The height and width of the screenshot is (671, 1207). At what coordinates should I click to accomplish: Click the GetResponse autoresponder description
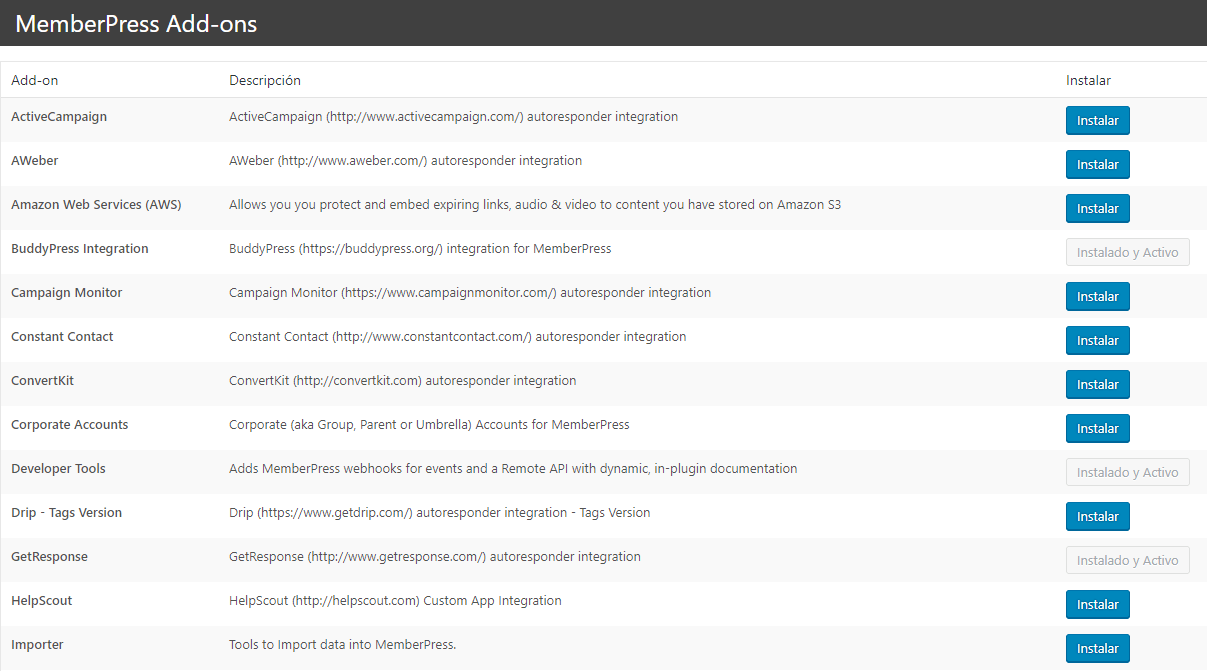coord(435,557)
